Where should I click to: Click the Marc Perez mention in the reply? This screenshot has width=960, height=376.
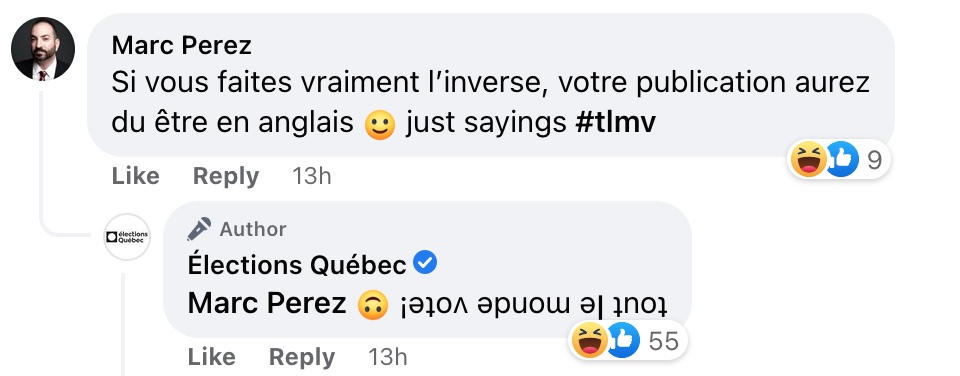267,303
